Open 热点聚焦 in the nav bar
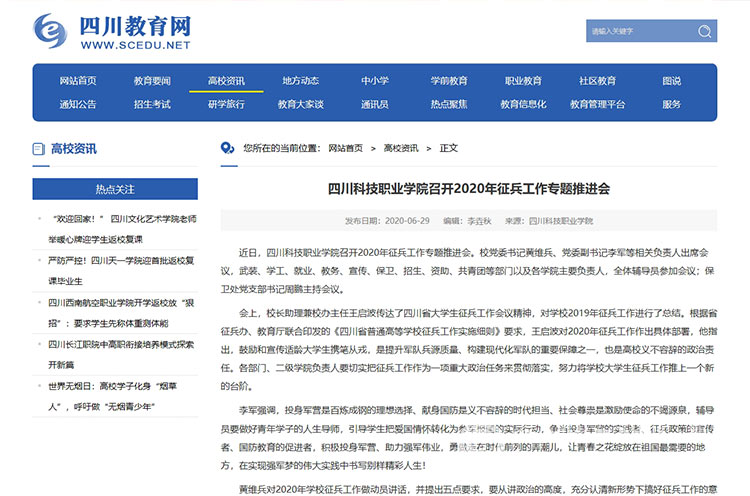Viewport: 750px width, 496px height. point(449,104)
